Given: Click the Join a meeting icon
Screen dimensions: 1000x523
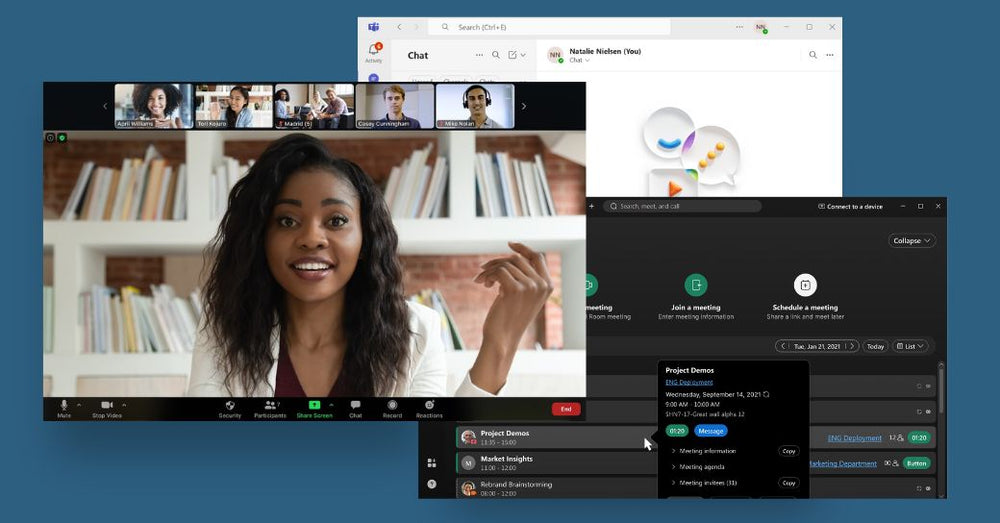Looking at the screenshot, I should tap(696, 285).
